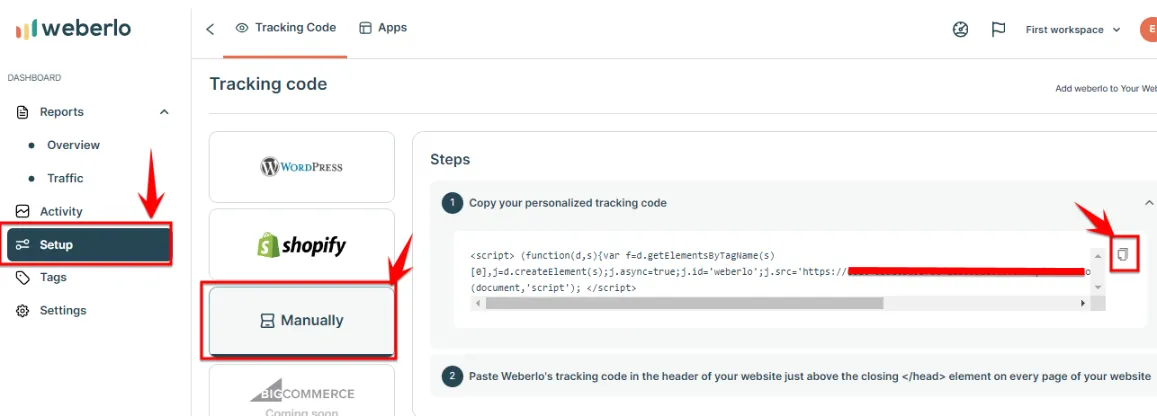Open the First workspace dropdown
The image size is (1157, 416).
(1073, 30)
